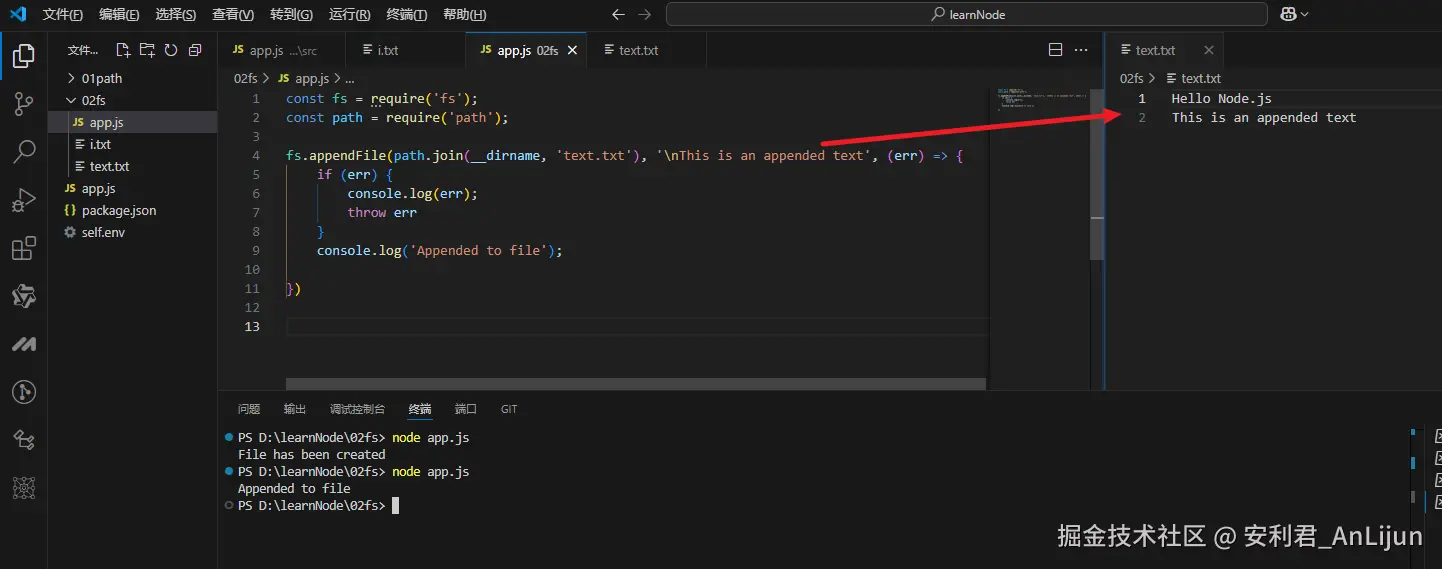Open package.json in the Explorer
The width and height of the screenshot is (1442, 569).
133,210
